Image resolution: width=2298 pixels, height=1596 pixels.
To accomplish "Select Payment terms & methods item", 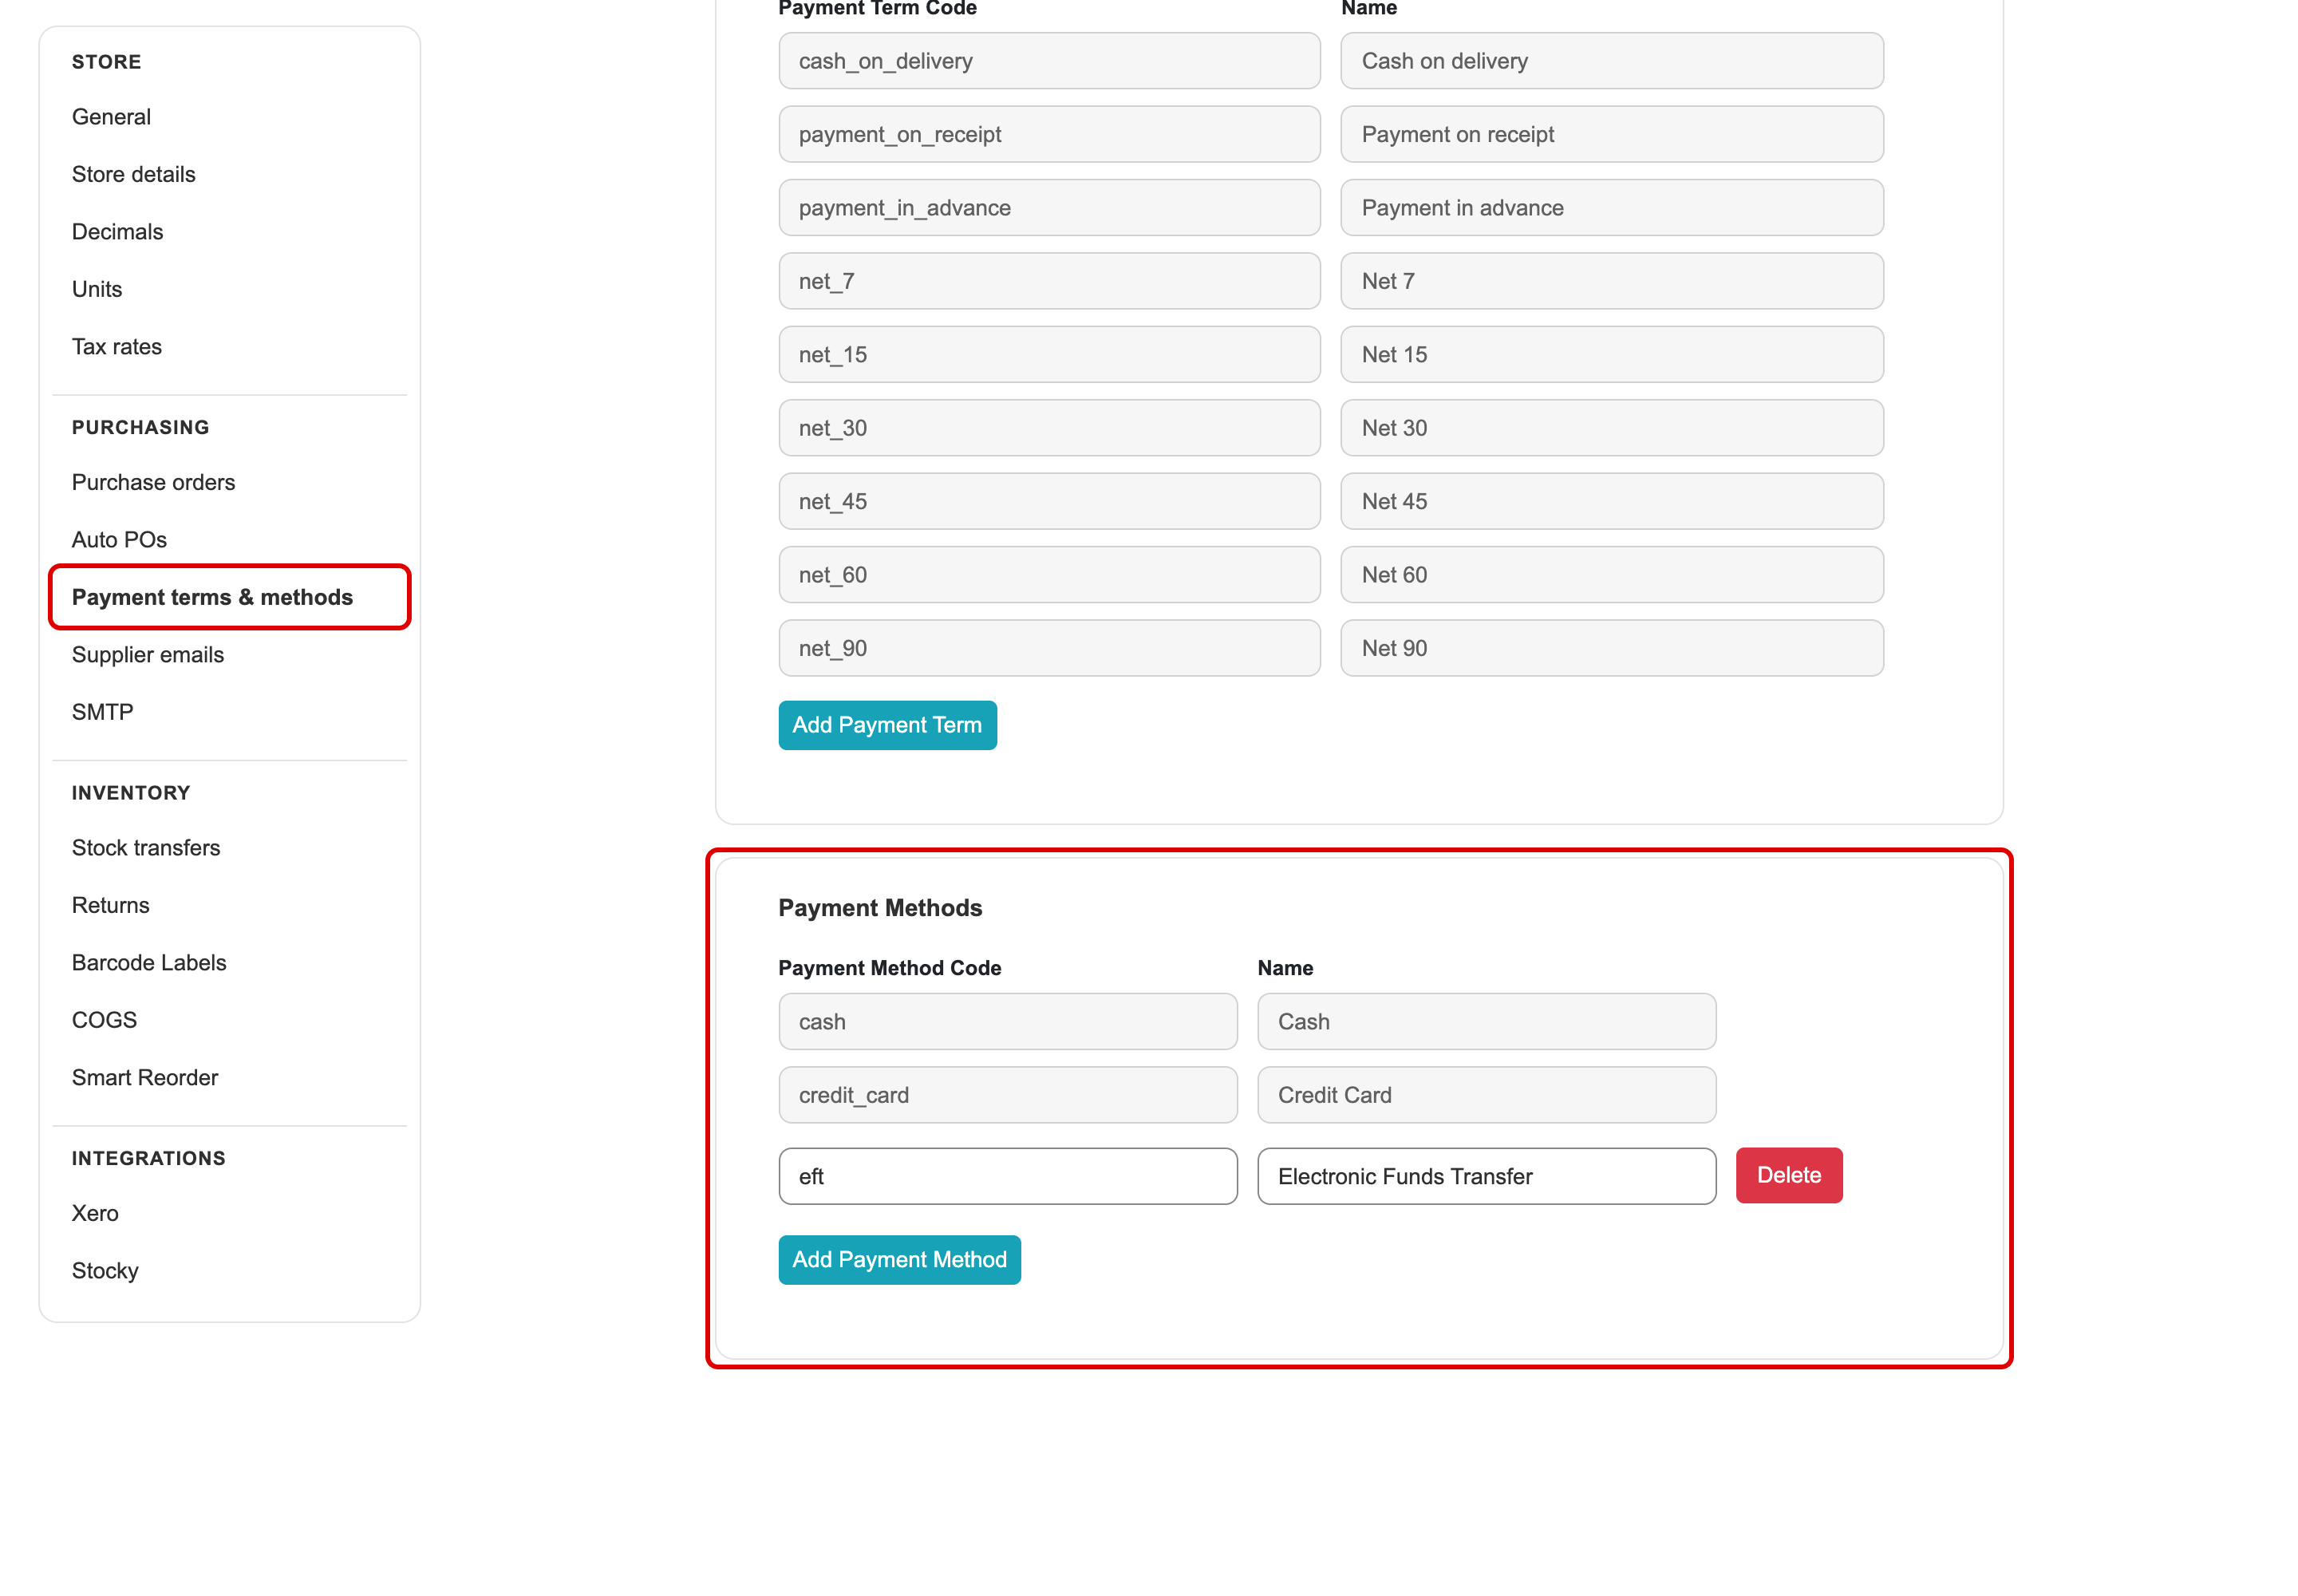I will (229, 597).
